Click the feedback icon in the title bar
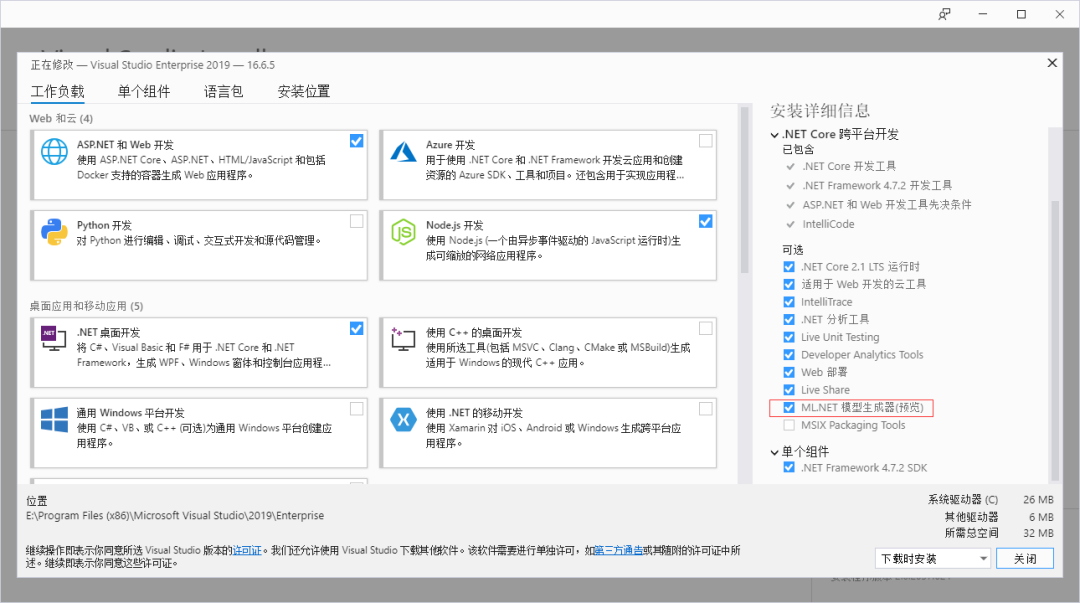This screenshot has width=1080, height=603. 944,14
